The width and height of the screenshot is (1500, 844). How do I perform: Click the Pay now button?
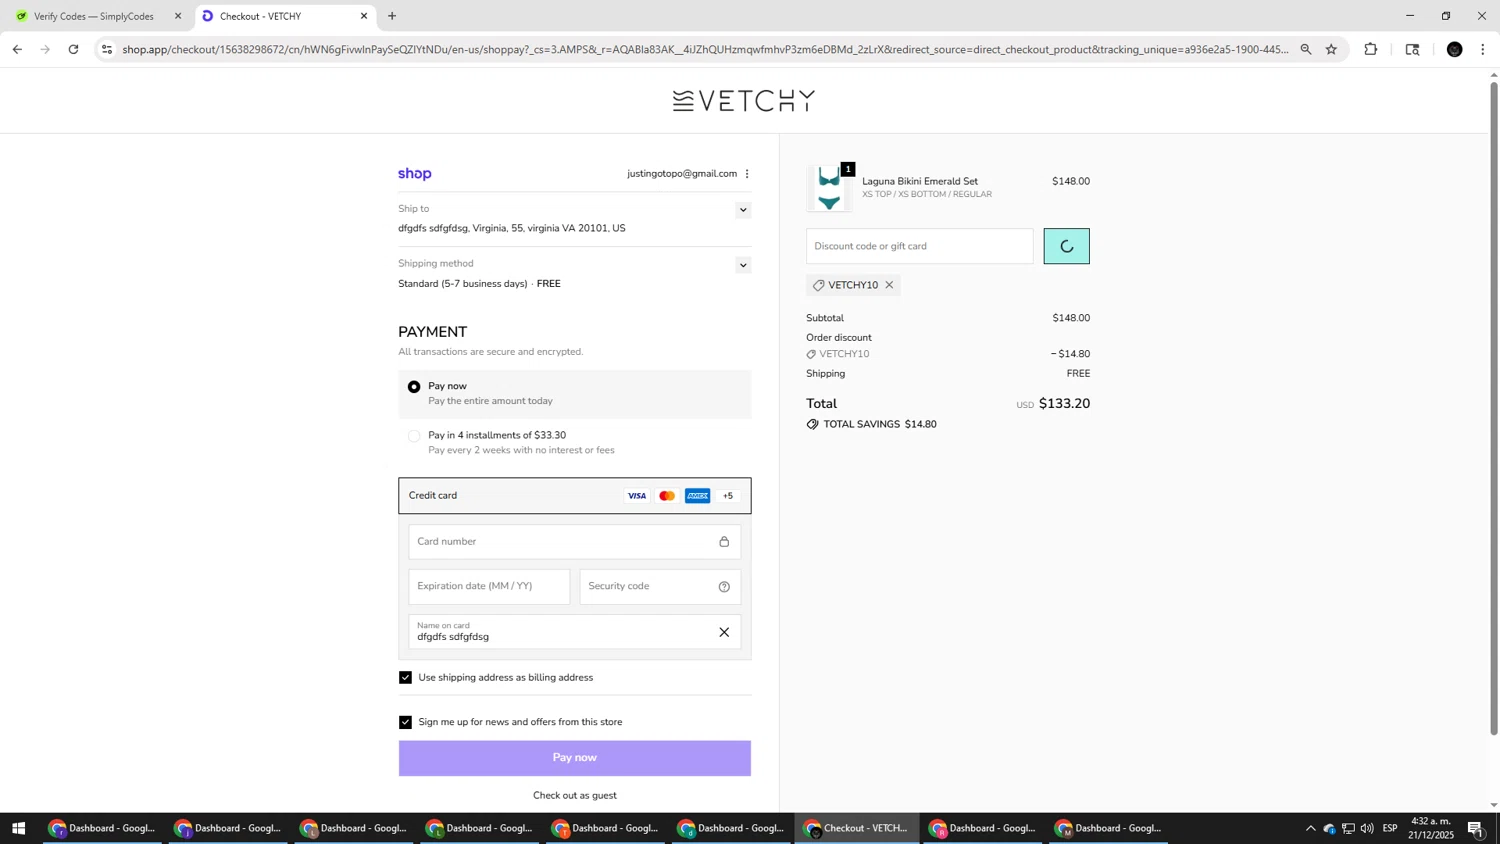pyautogui.click(x=575, y=758)
